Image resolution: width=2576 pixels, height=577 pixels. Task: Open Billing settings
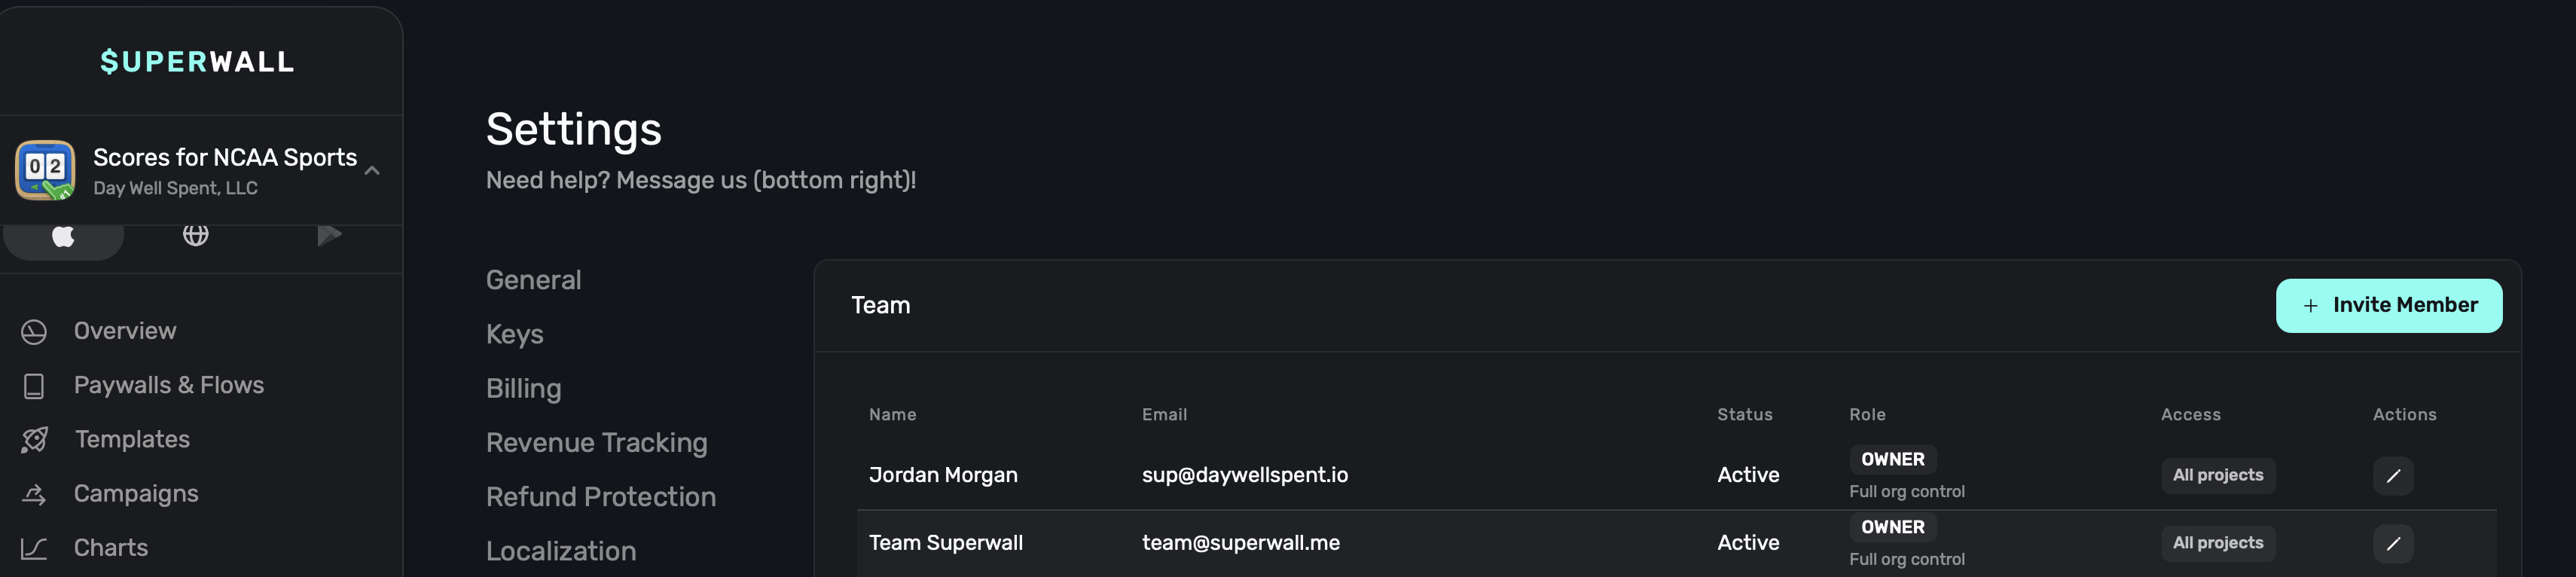[x=523, y=388]
